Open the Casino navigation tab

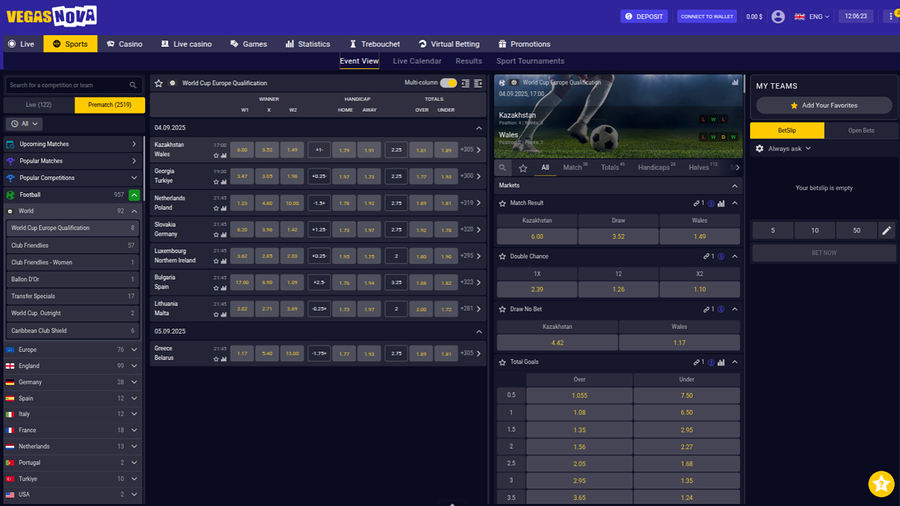(x=125, y=44)
